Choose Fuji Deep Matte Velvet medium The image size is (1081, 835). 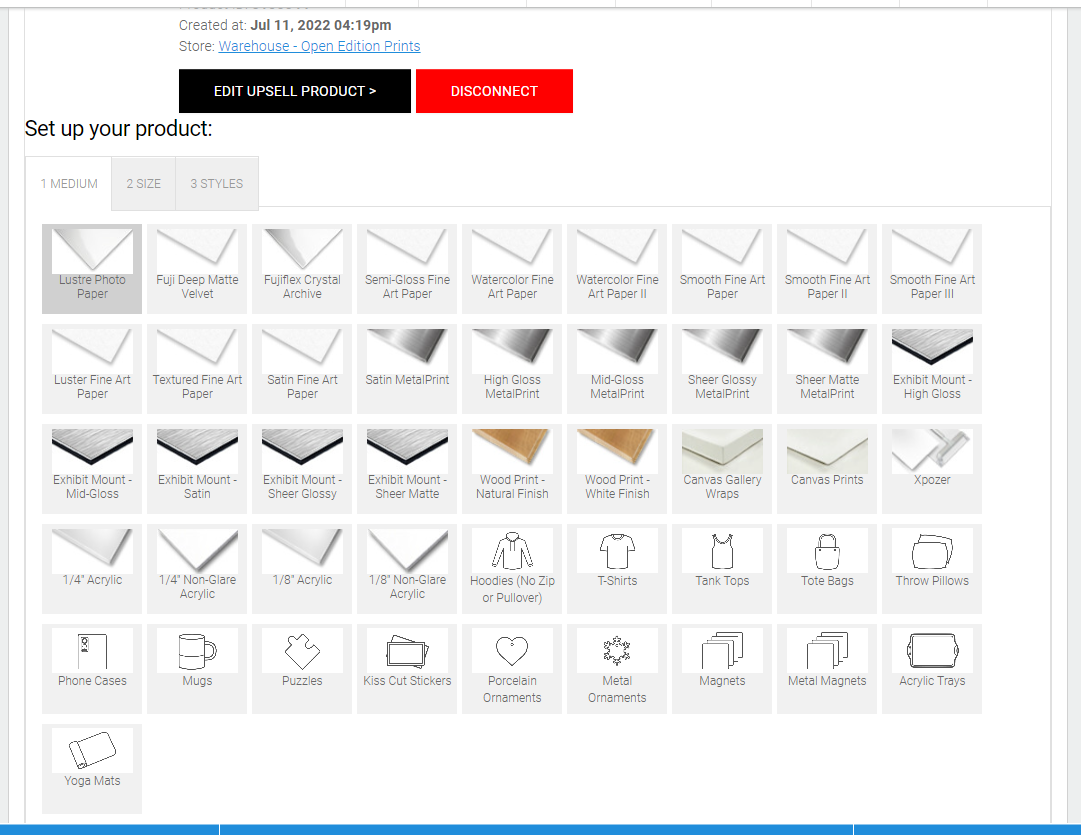197,269
